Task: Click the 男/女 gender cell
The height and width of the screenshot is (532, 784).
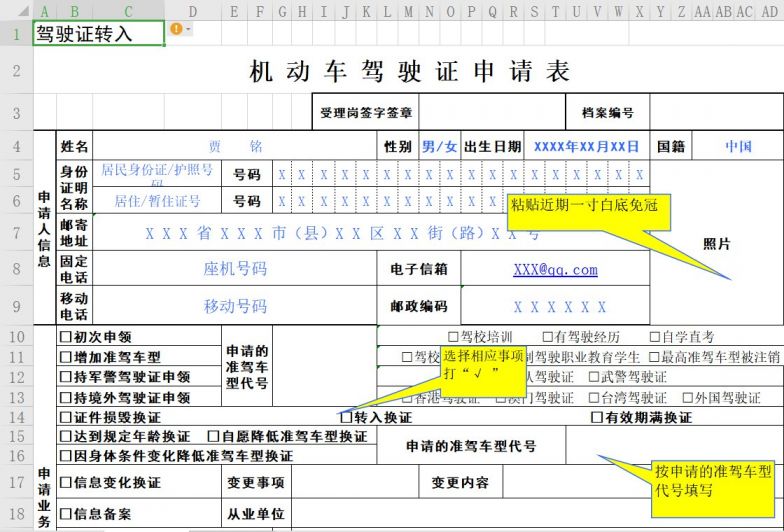Action: click(440, 146)
